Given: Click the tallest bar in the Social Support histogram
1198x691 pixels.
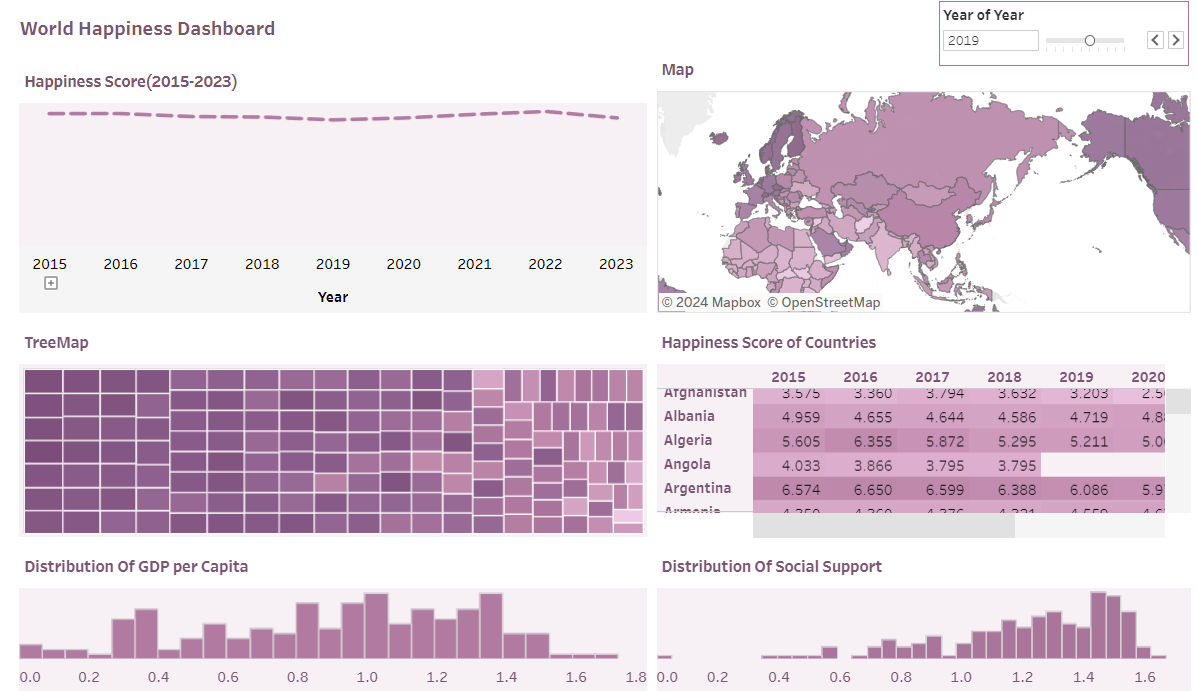Looking at the screenshot, I should tap(1098, 625).
